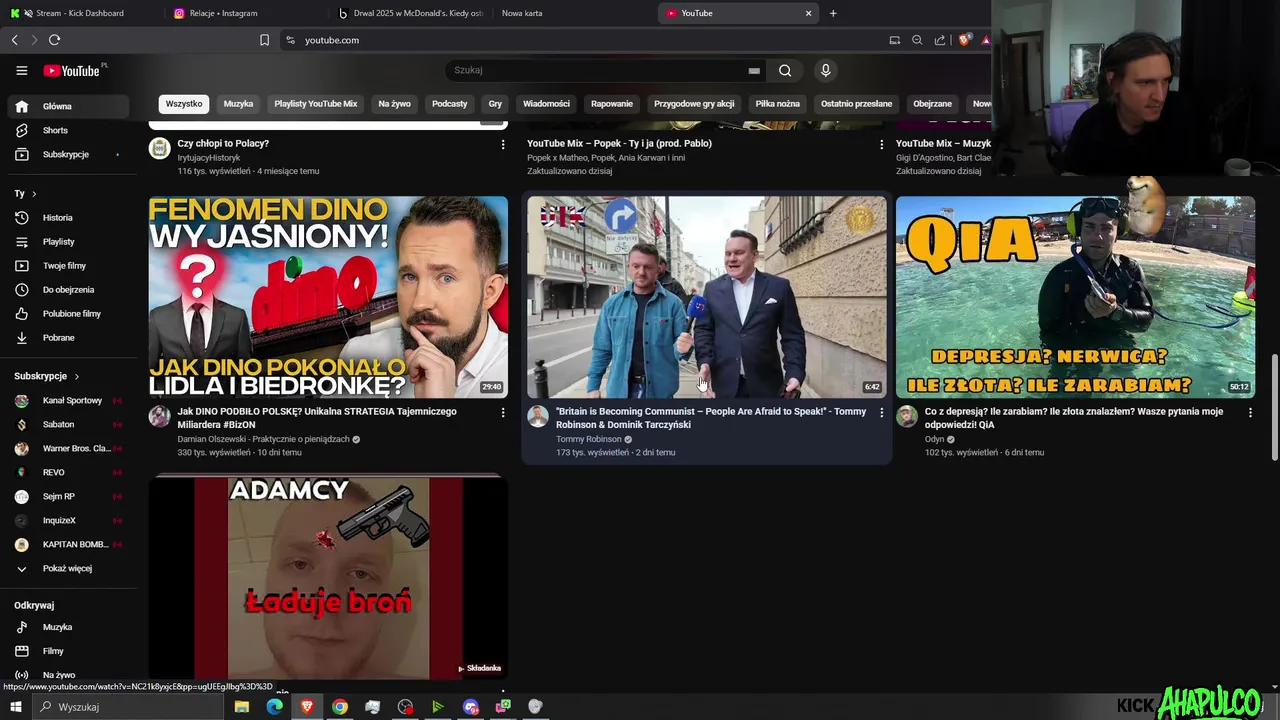Open InquizeX channel subscription
Image resolution: width=1280 pixels, height=720 pixels.
click(x=68, y=520)
